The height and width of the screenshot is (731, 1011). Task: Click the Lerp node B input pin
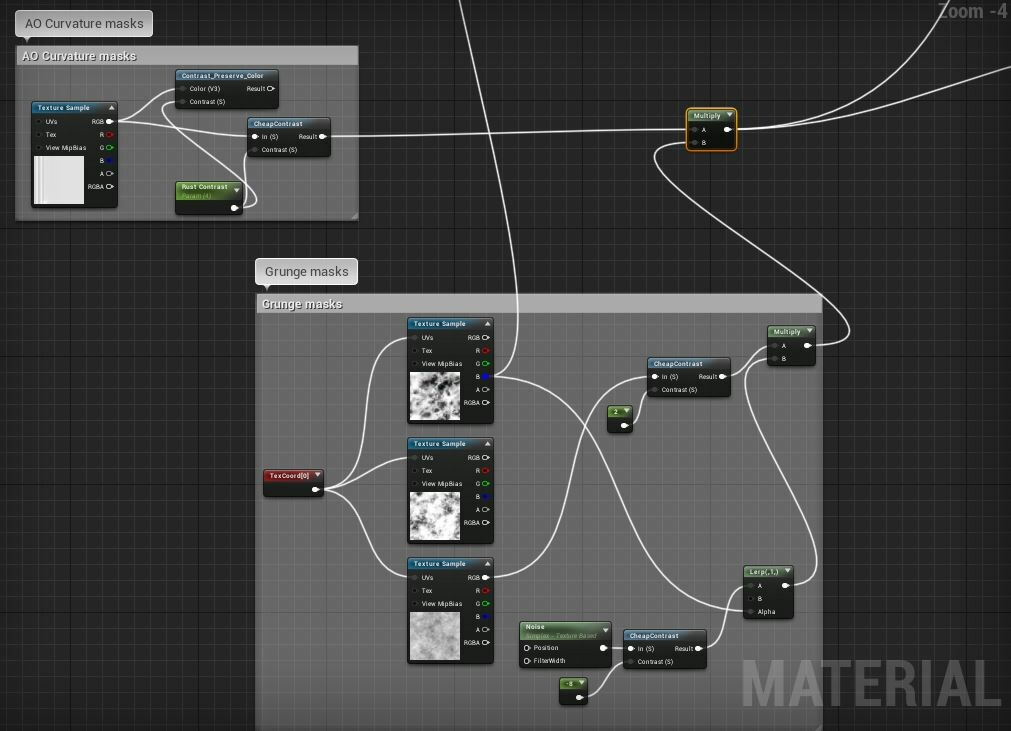(751, 599)
